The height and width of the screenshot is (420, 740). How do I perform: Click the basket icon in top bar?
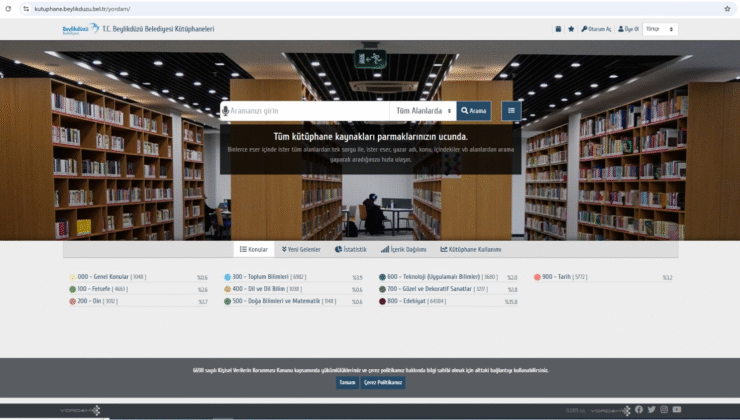coord(559,29)
